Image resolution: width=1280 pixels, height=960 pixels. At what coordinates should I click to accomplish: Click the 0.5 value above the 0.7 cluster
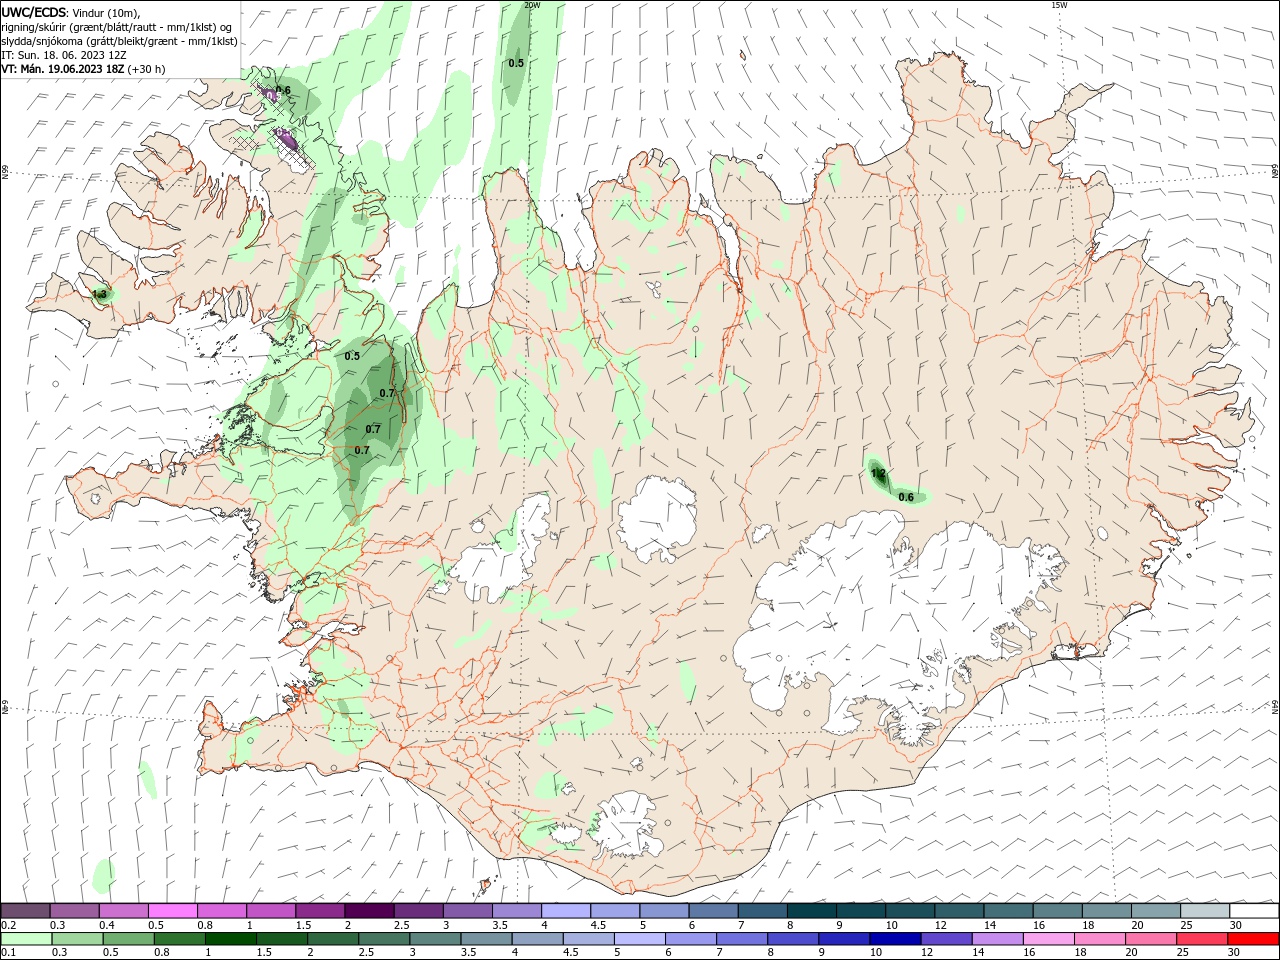tap(352, 356)
